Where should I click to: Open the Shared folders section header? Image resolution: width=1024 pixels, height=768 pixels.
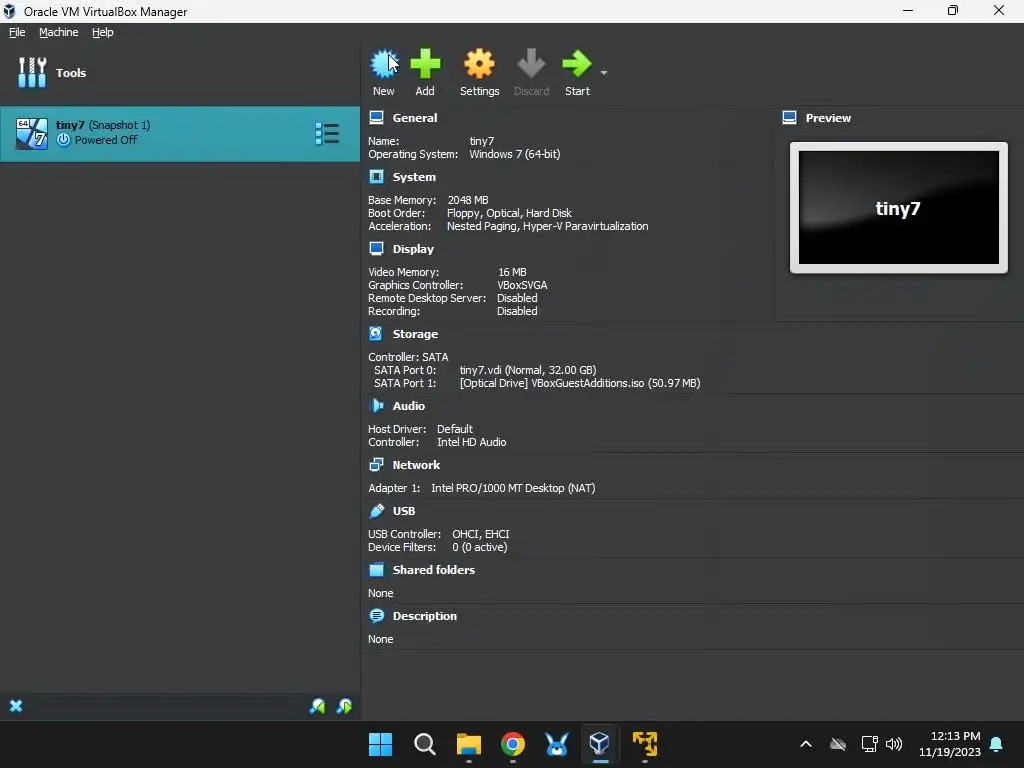click(434, 570)
